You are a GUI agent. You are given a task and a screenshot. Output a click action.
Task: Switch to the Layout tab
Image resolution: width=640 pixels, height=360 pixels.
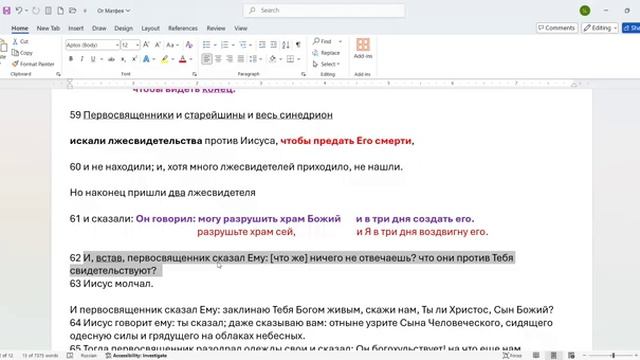point(150,28)
